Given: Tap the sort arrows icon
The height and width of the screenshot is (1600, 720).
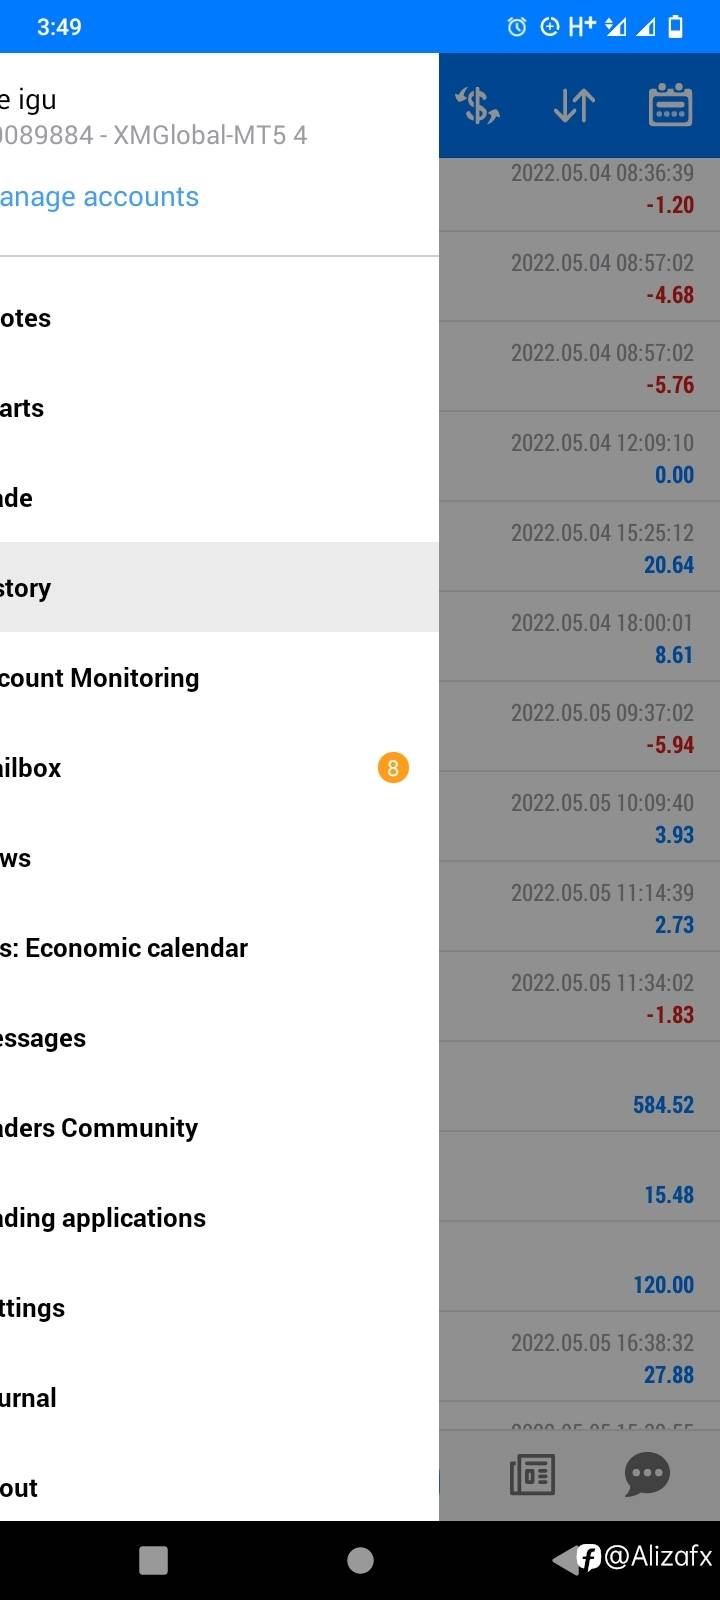Looking at the screenshot, I should (x=574, y=105).
